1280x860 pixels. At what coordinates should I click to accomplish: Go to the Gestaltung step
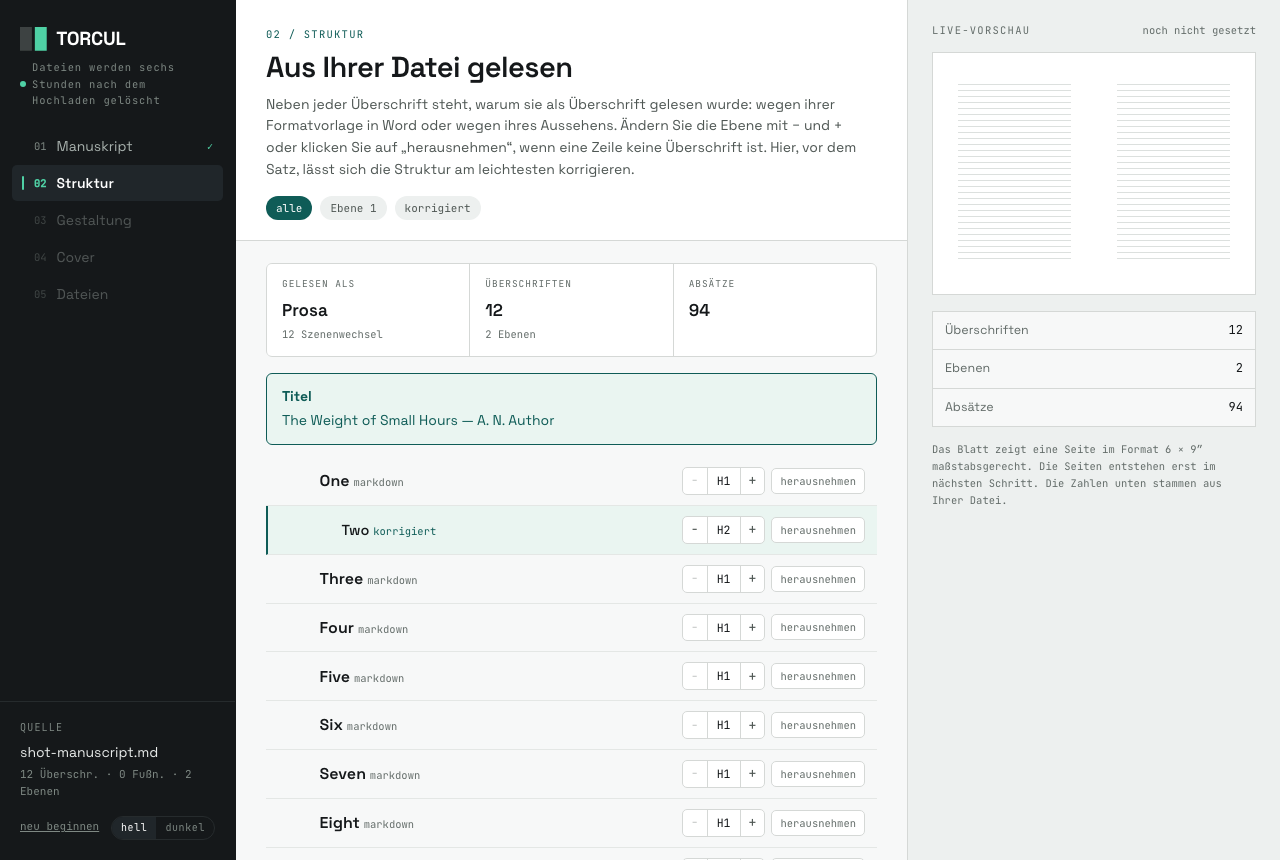[x=117, y=220]
